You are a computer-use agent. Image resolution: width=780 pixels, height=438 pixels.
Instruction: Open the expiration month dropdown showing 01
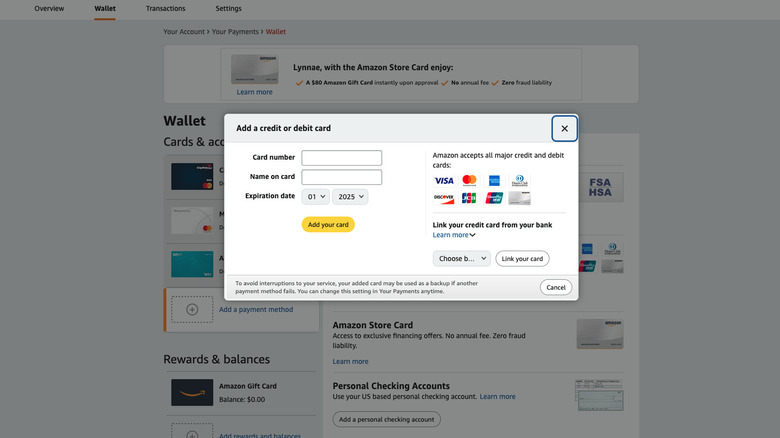(315, 197)
